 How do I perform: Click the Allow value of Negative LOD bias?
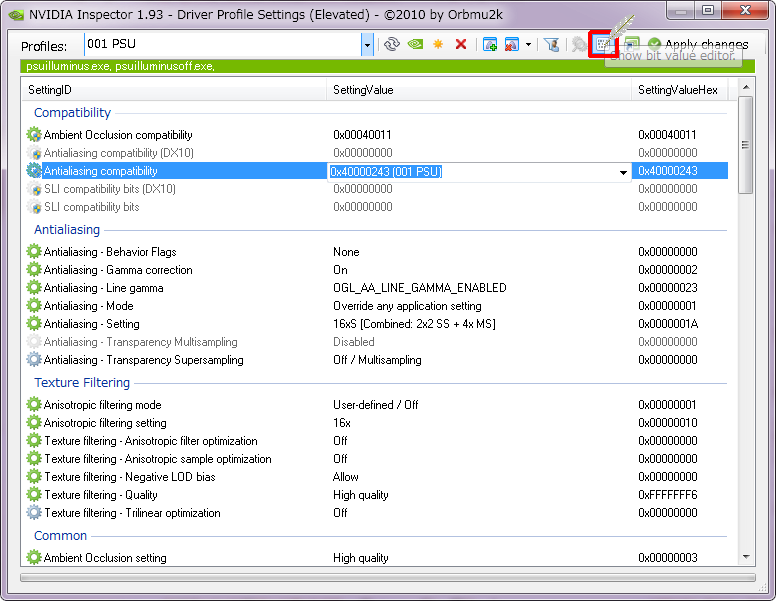point(345,477)
